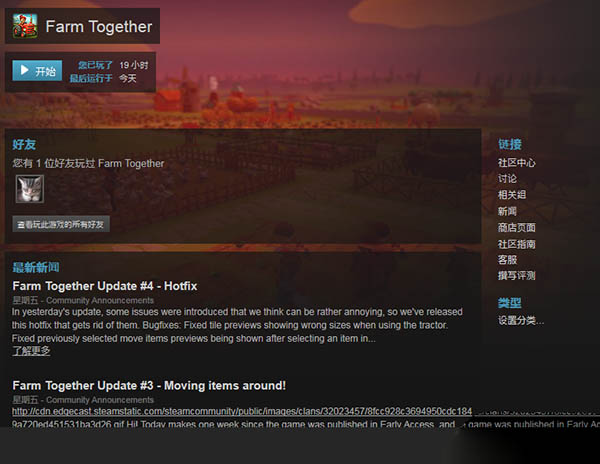Open the friend's cat avatar profile
Image resolution: width=600 pixels, height=464 pixels.
[30, 189]
